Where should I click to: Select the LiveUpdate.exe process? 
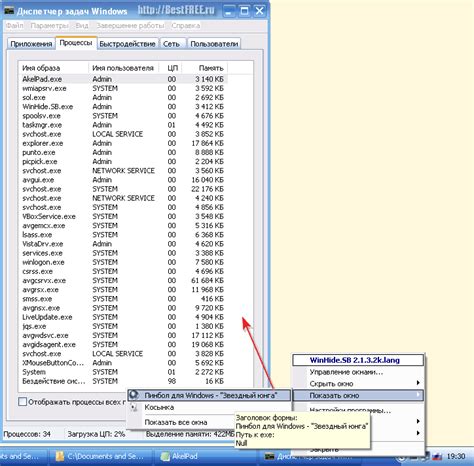point(123,317)
